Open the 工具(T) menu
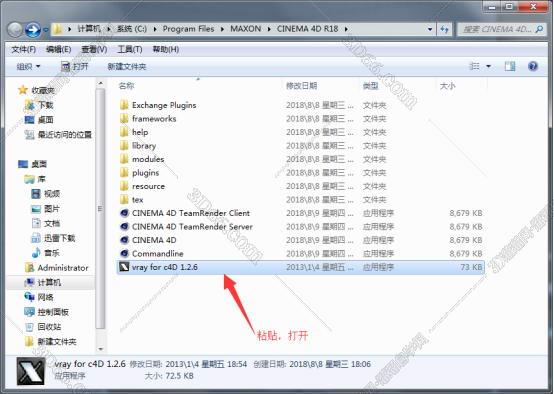554x394 pixels. [x=130, y=49]
